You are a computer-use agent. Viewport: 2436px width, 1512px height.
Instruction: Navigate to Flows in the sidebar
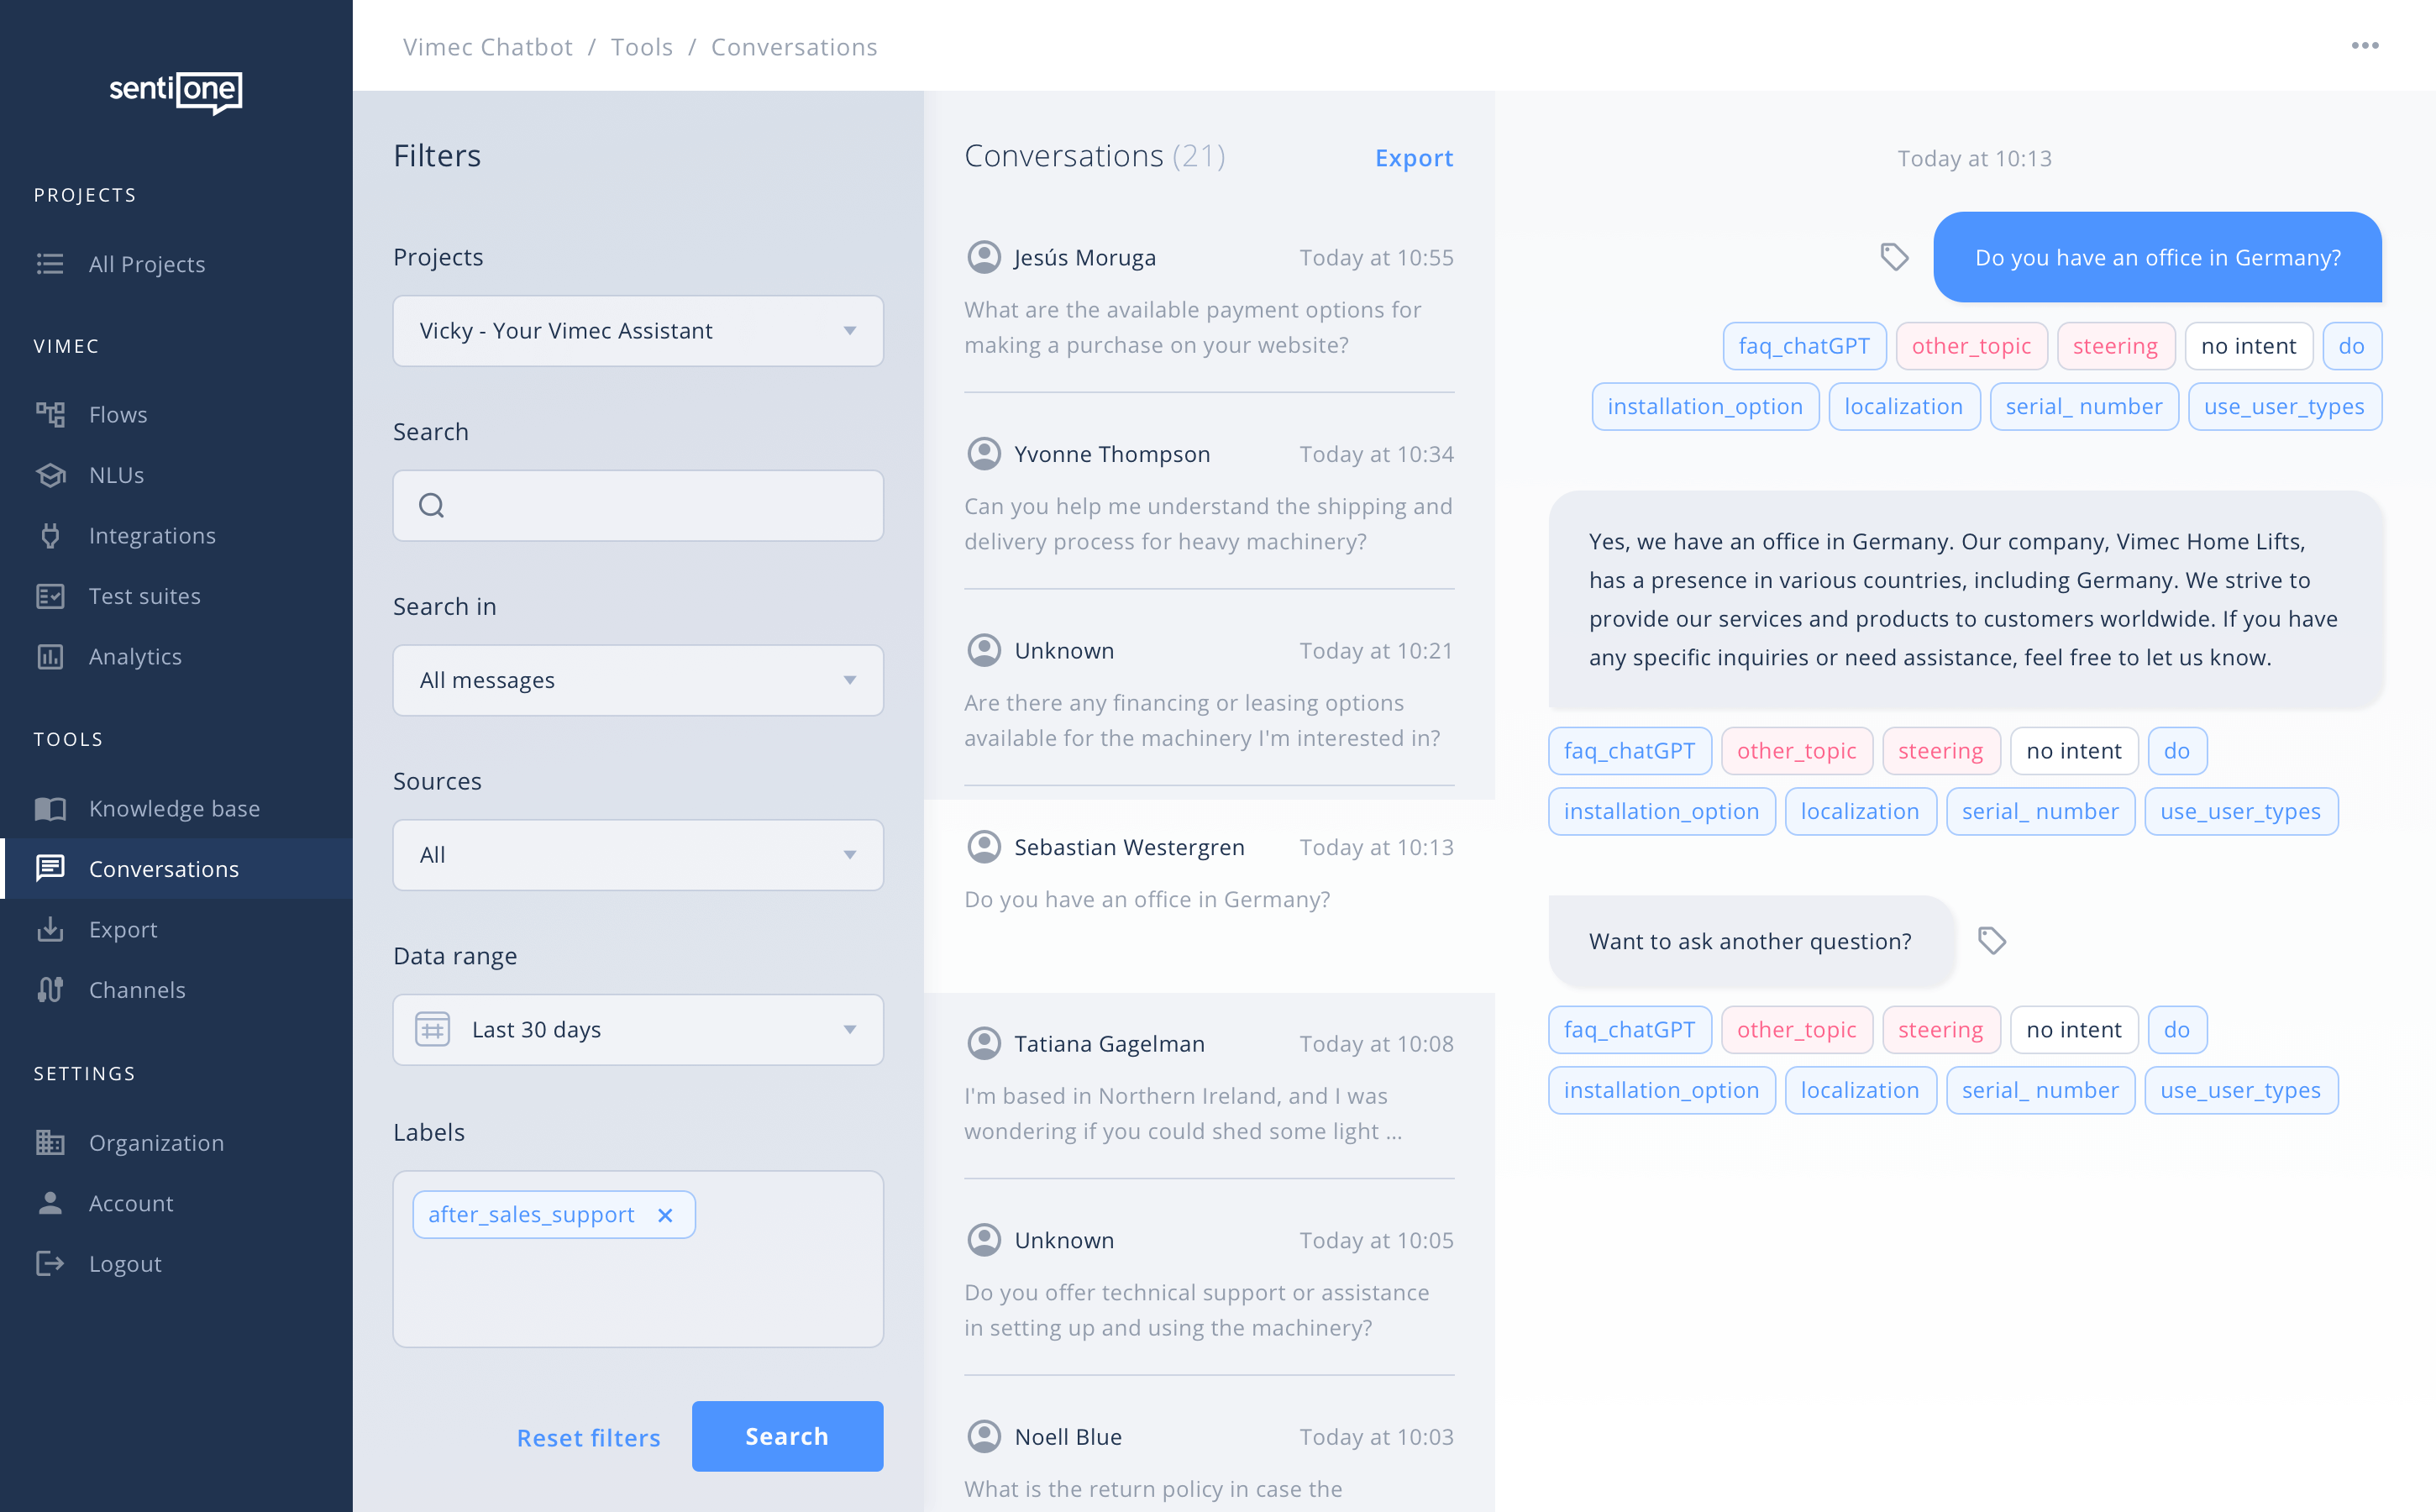[118, 414]
